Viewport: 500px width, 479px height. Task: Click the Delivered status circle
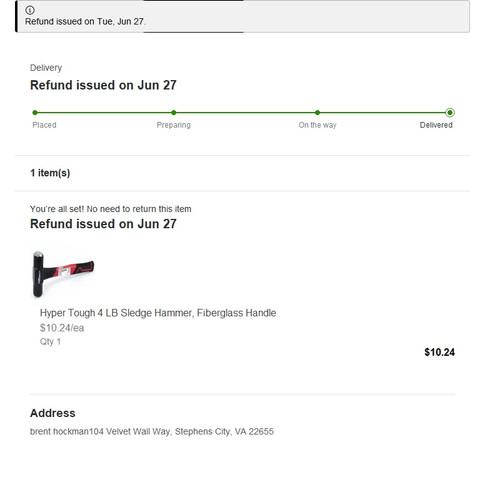coord(450,113)
